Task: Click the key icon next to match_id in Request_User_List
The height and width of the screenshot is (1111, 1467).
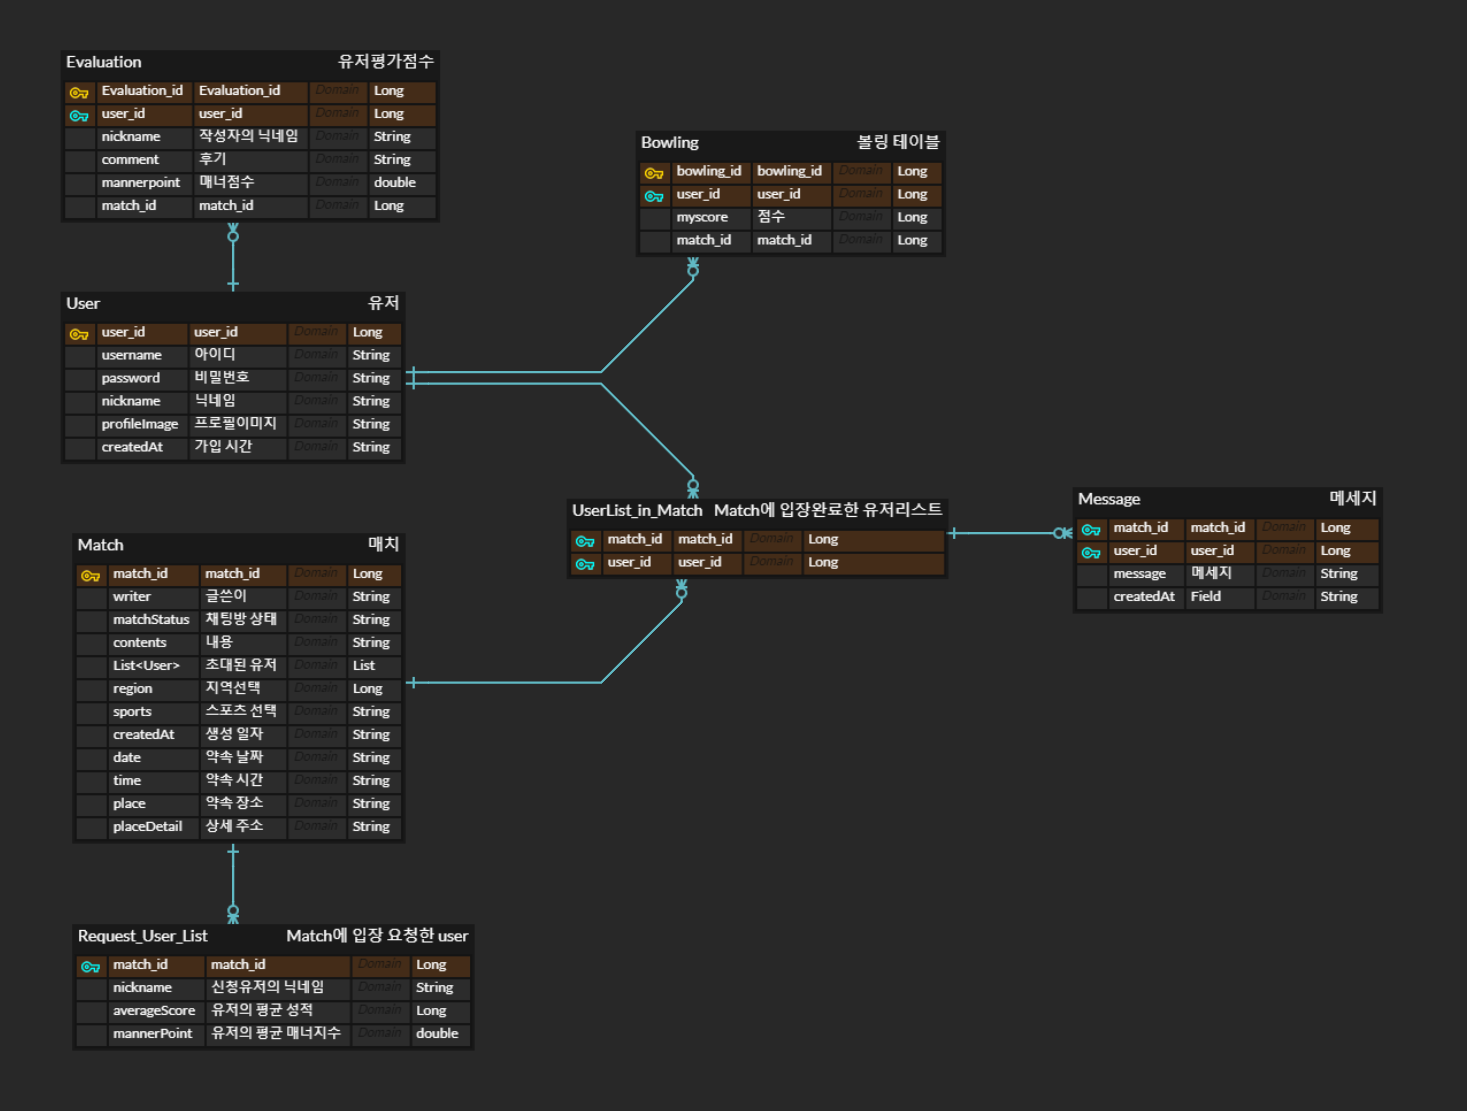Action: click(91, 965)
